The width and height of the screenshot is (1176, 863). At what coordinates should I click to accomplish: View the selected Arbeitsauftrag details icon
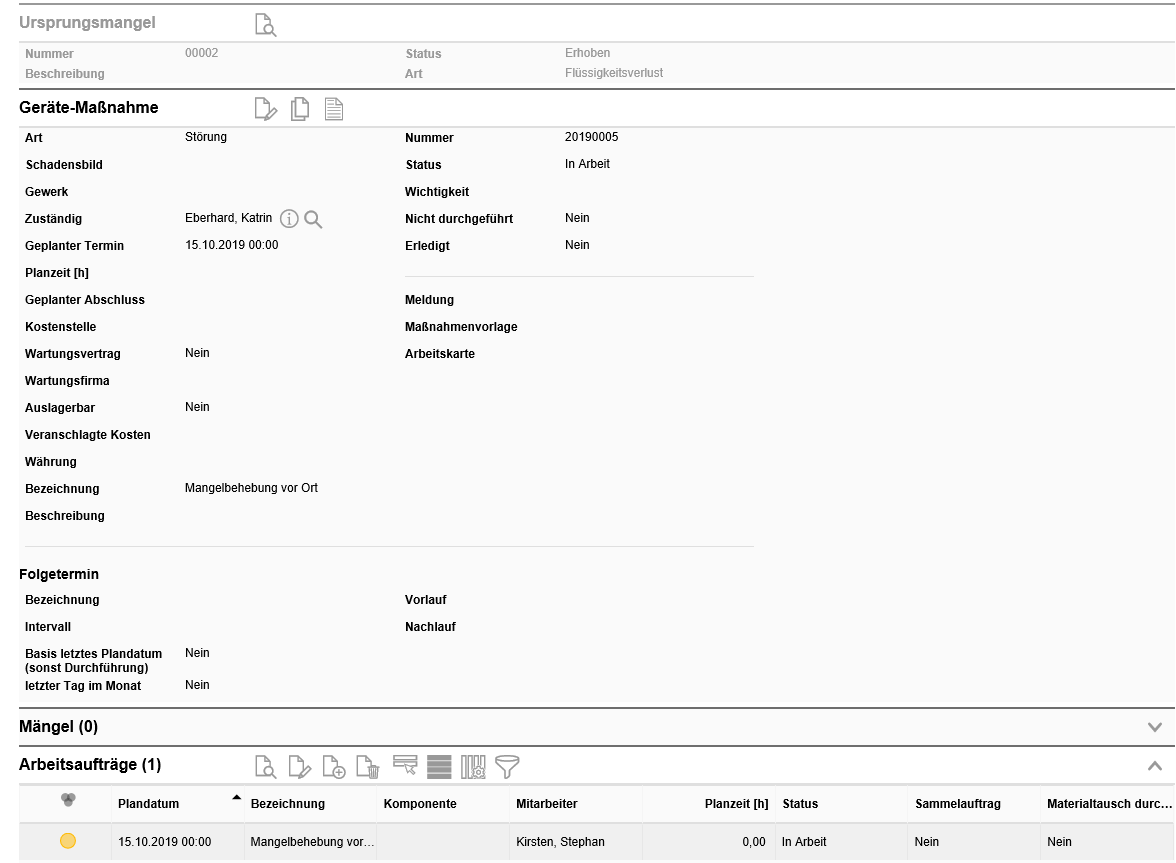click(x=265, y=767)
